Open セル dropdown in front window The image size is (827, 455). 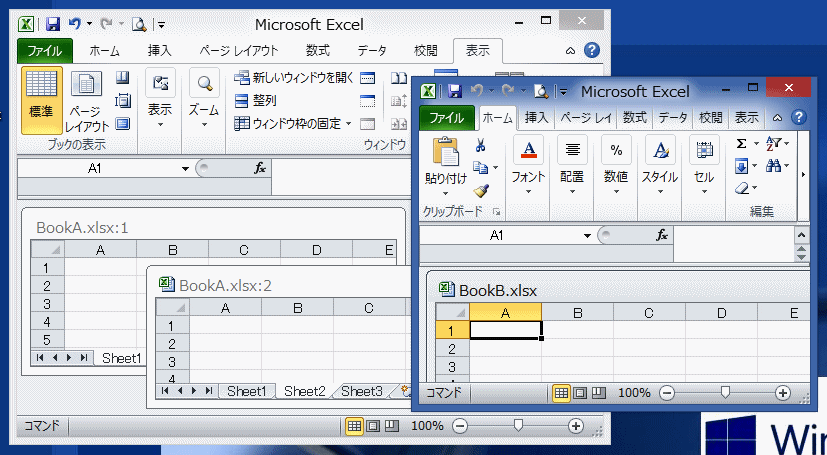coord(704,166)
